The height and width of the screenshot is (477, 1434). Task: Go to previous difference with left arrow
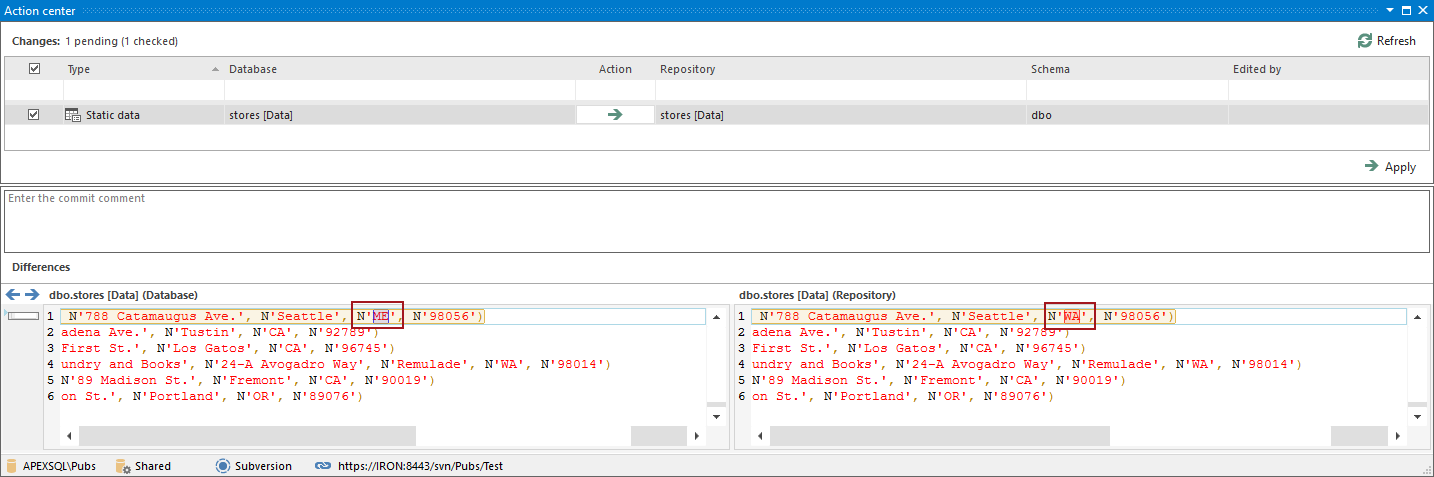(x=13, y=295)
